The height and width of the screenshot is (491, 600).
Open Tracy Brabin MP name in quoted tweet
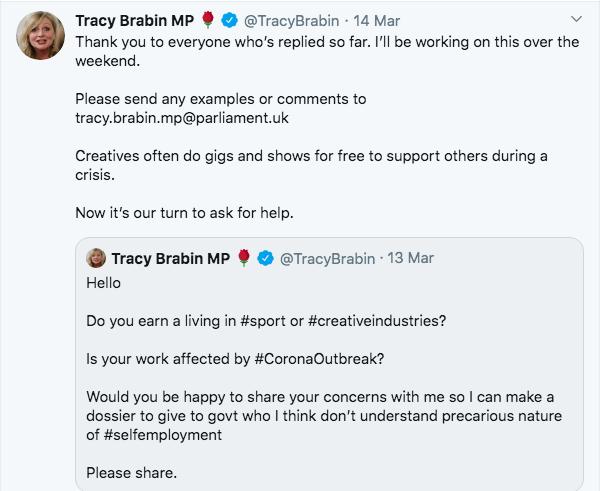171,259
